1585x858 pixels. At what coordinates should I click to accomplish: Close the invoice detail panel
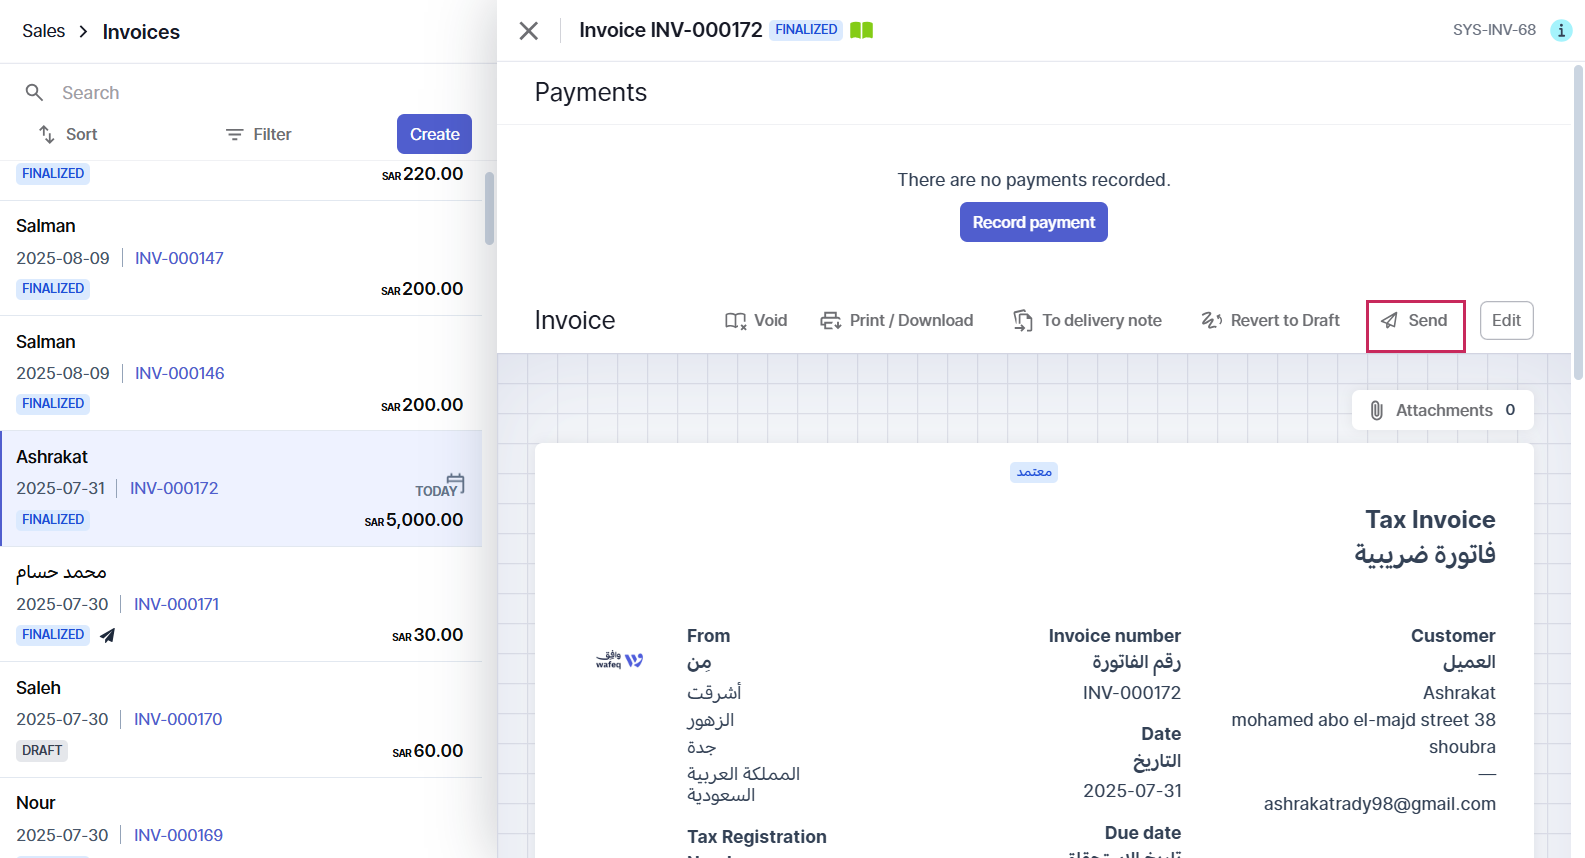click(x=529, y=31)
